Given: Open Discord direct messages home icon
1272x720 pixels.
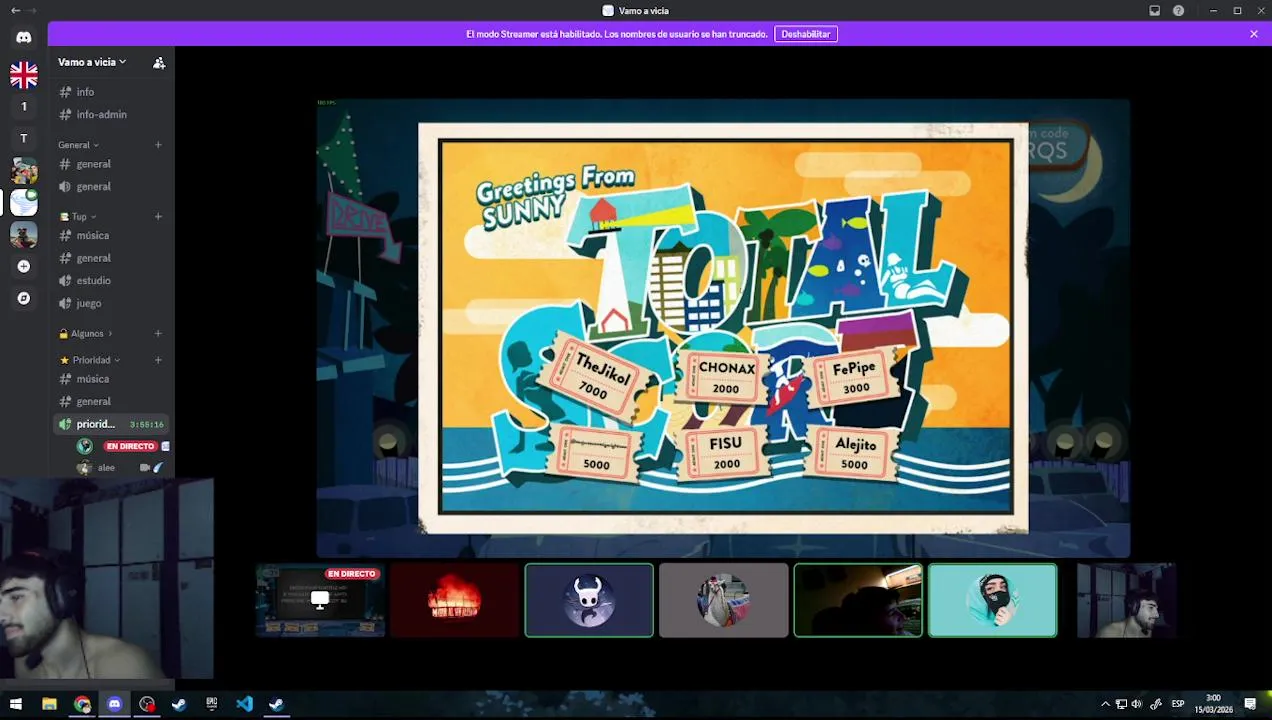Looking at the screenshot, I should point(24,37).
